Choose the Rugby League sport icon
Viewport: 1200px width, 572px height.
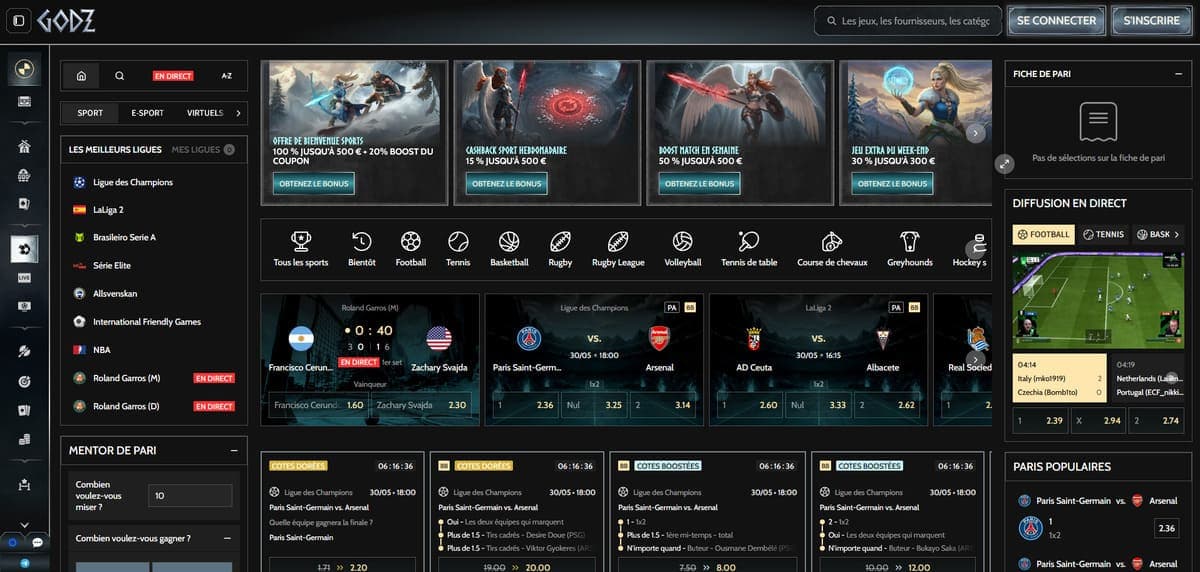tap(618, 241)
